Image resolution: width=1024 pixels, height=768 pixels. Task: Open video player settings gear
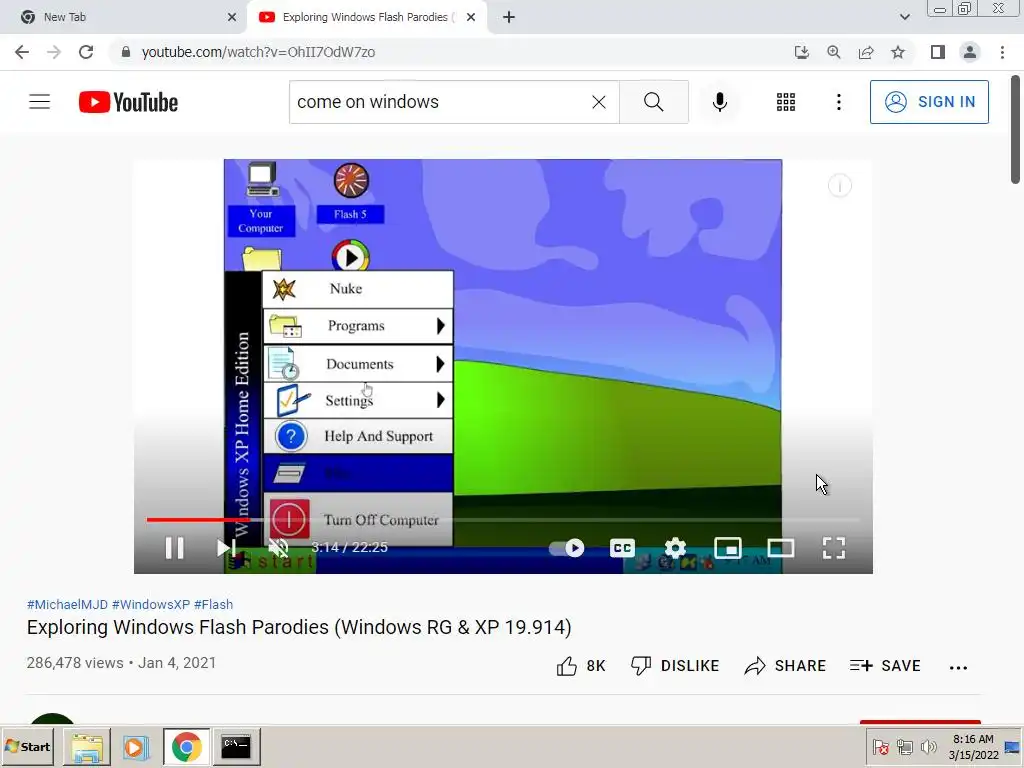675,548
